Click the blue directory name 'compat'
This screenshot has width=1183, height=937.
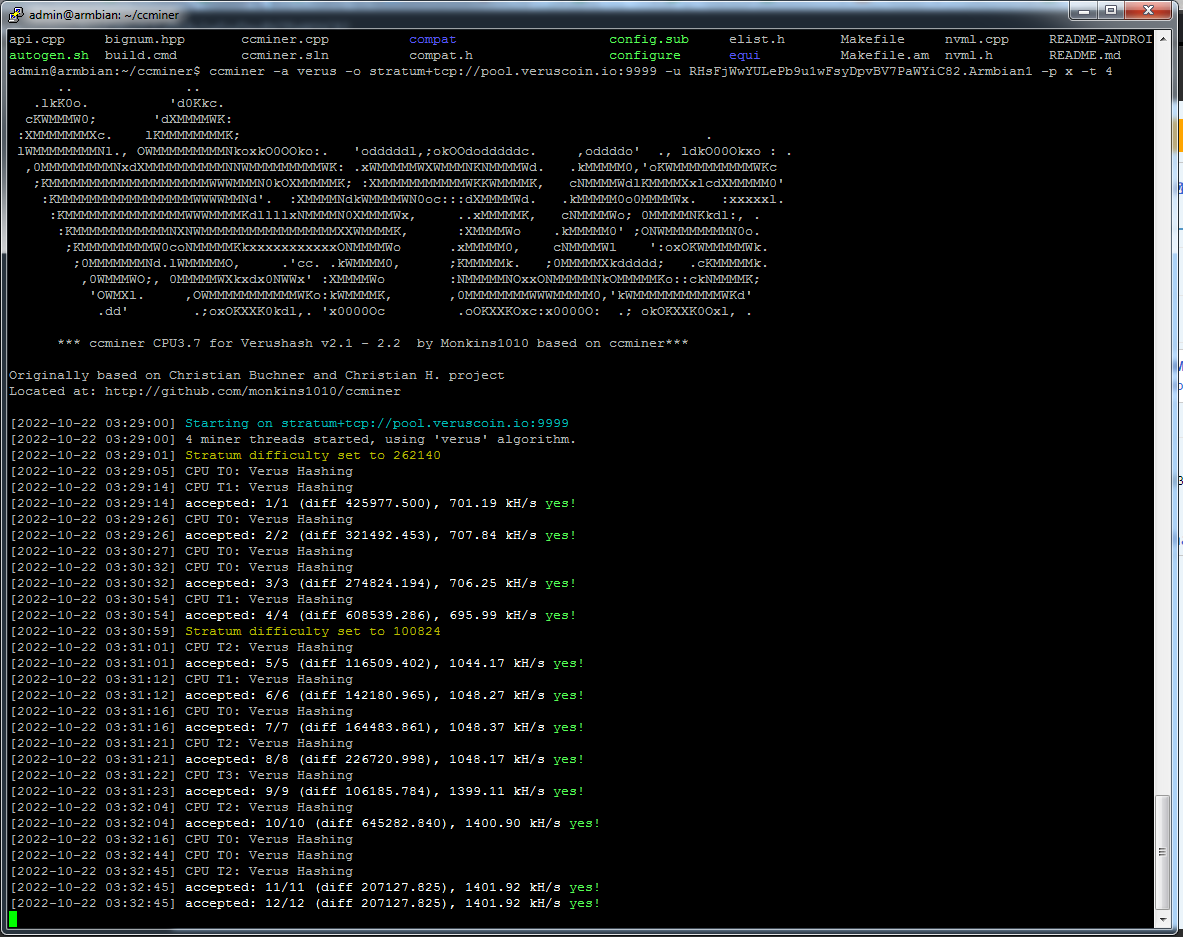(x=433, y=39)
